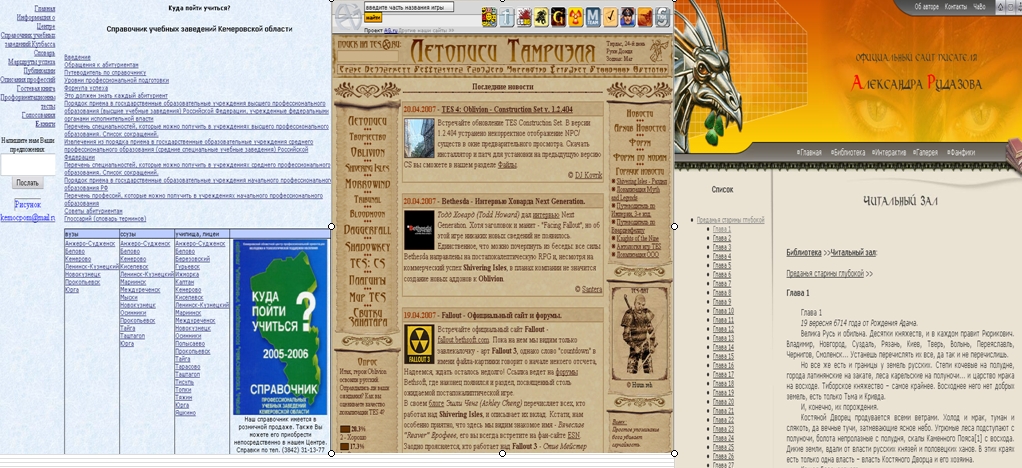Click the checkmark icon in AG.ru bar
The image size is (1022, 468).
[x=610, y=16]
